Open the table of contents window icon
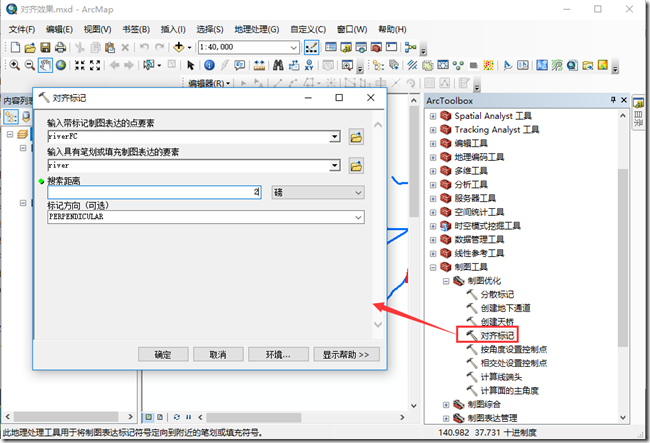The height and width of the screenshot is (443, 650). point(330,47)
